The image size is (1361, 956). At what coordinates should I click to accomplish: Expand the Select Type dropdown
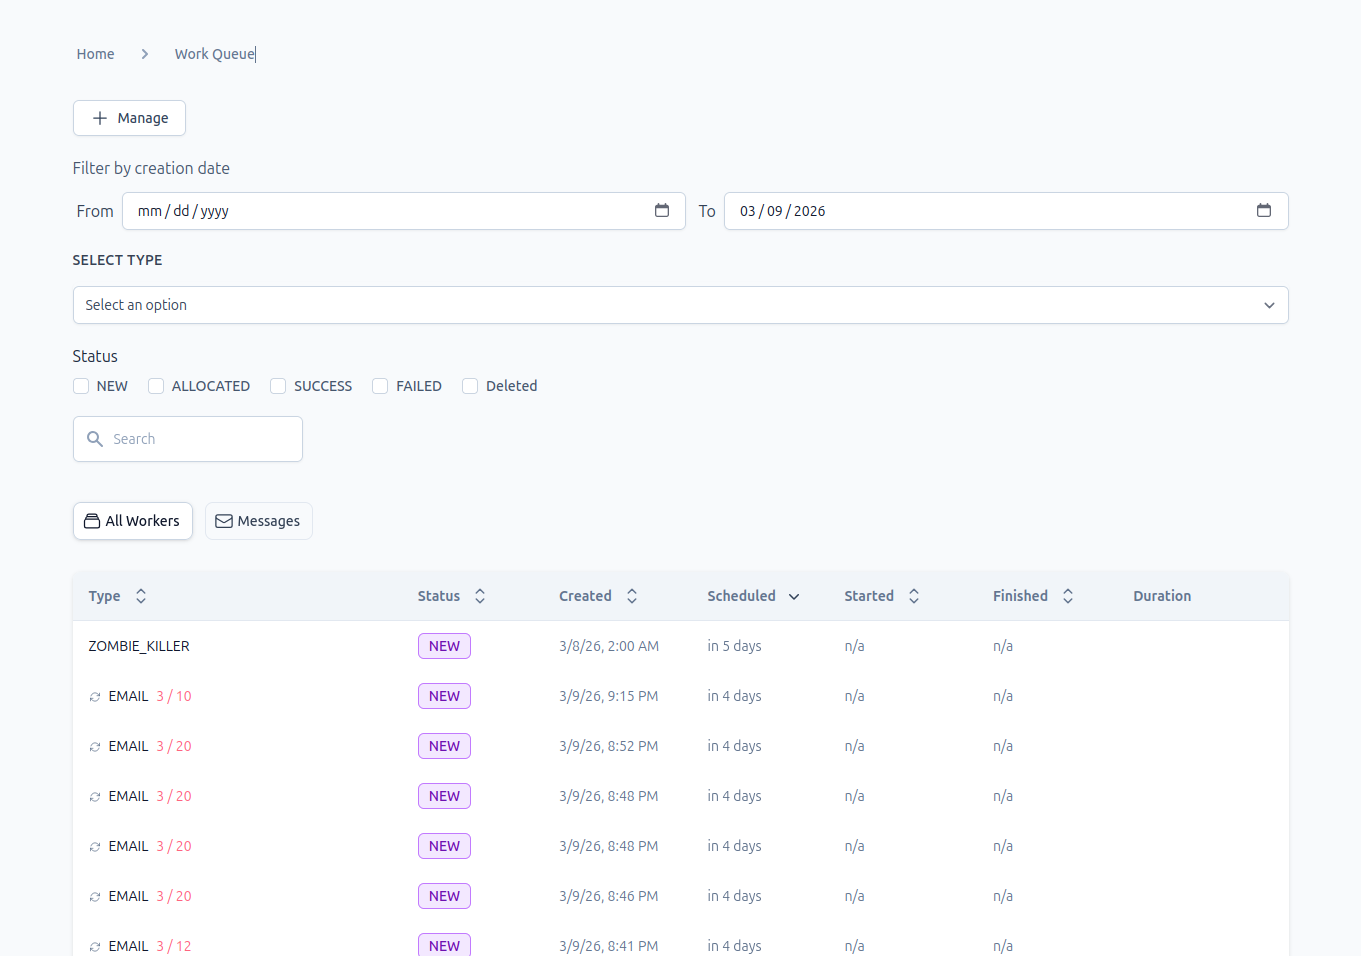pyautogui.click(x=680, y=305)
